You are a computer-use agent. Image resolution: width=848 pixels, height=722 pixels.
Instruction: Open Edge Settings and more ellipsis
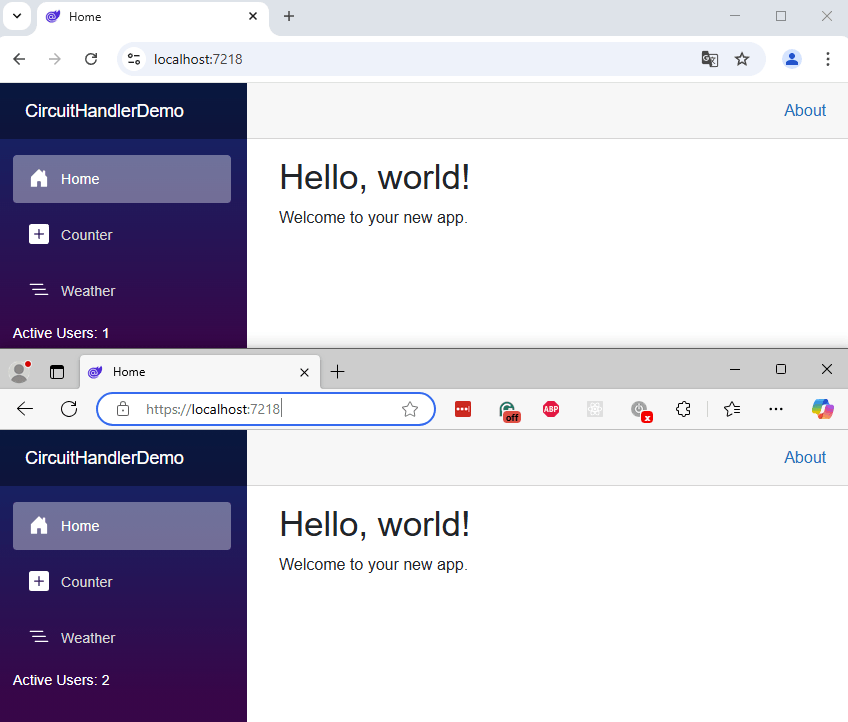776,409
